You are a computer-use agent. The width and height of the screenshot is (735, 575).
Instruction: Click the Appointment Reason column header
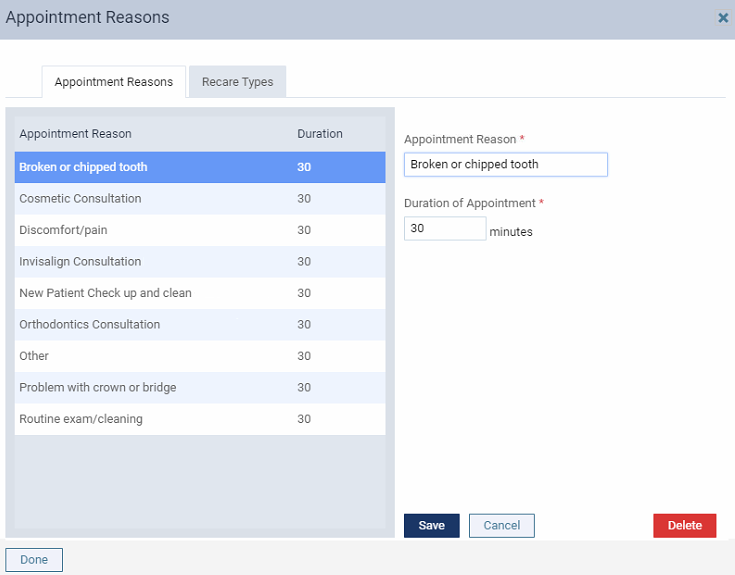click(75, 134)
